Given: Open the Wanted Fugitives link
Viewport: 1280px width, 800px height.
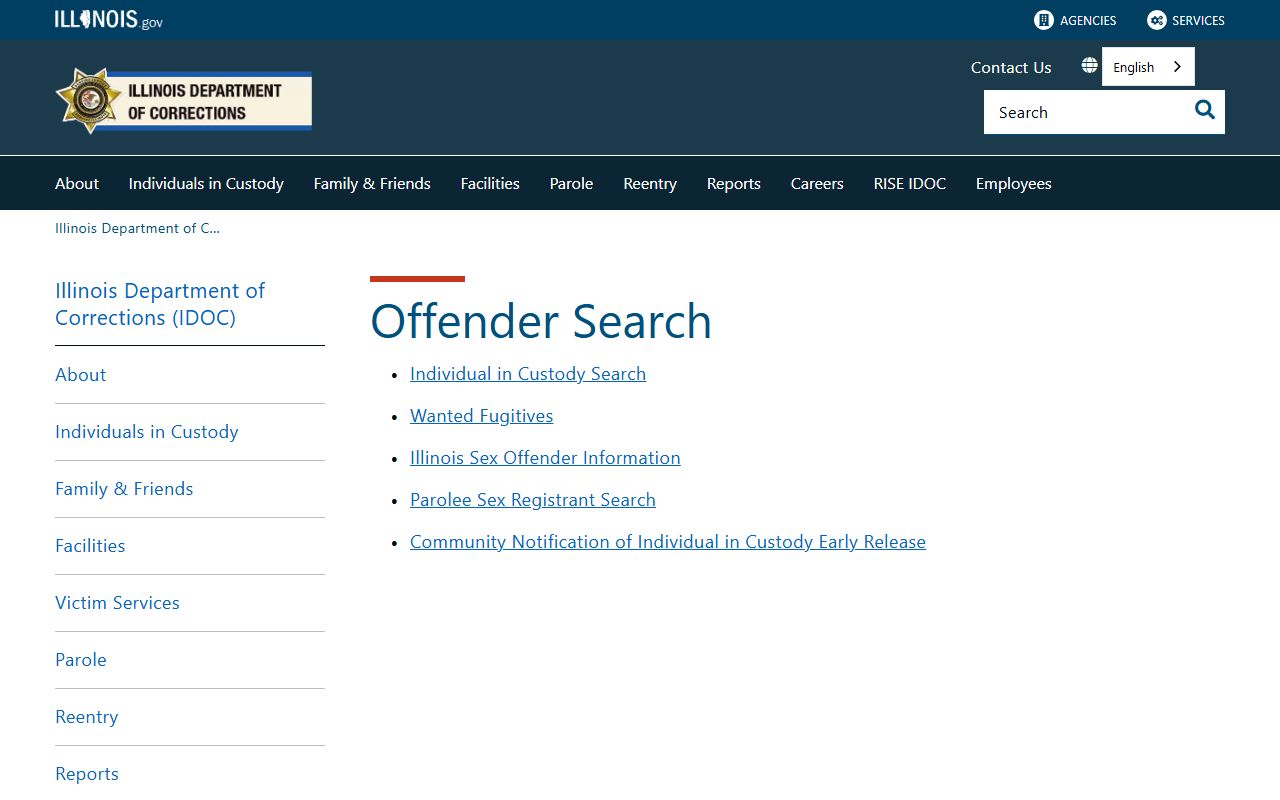Looking at the screenshot, I should (x=481, y=415).
